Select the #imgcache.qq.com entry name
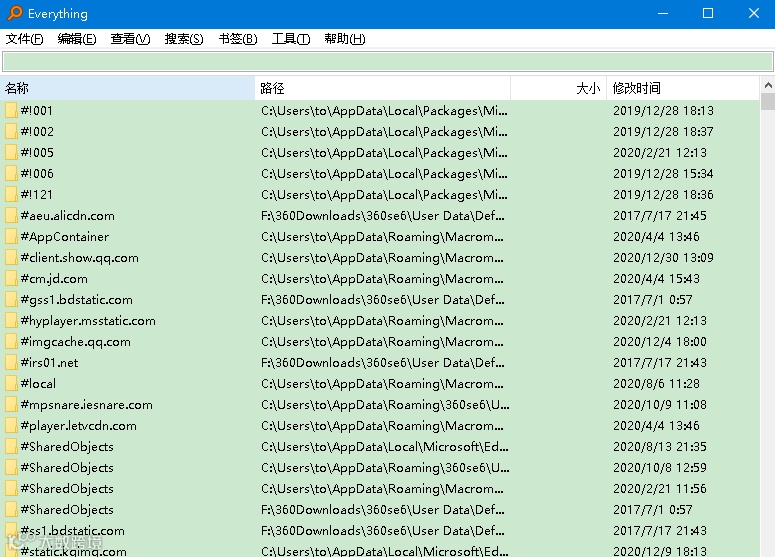Image resolution: width=775 pixels, height=557 pixels. point(76,342)
